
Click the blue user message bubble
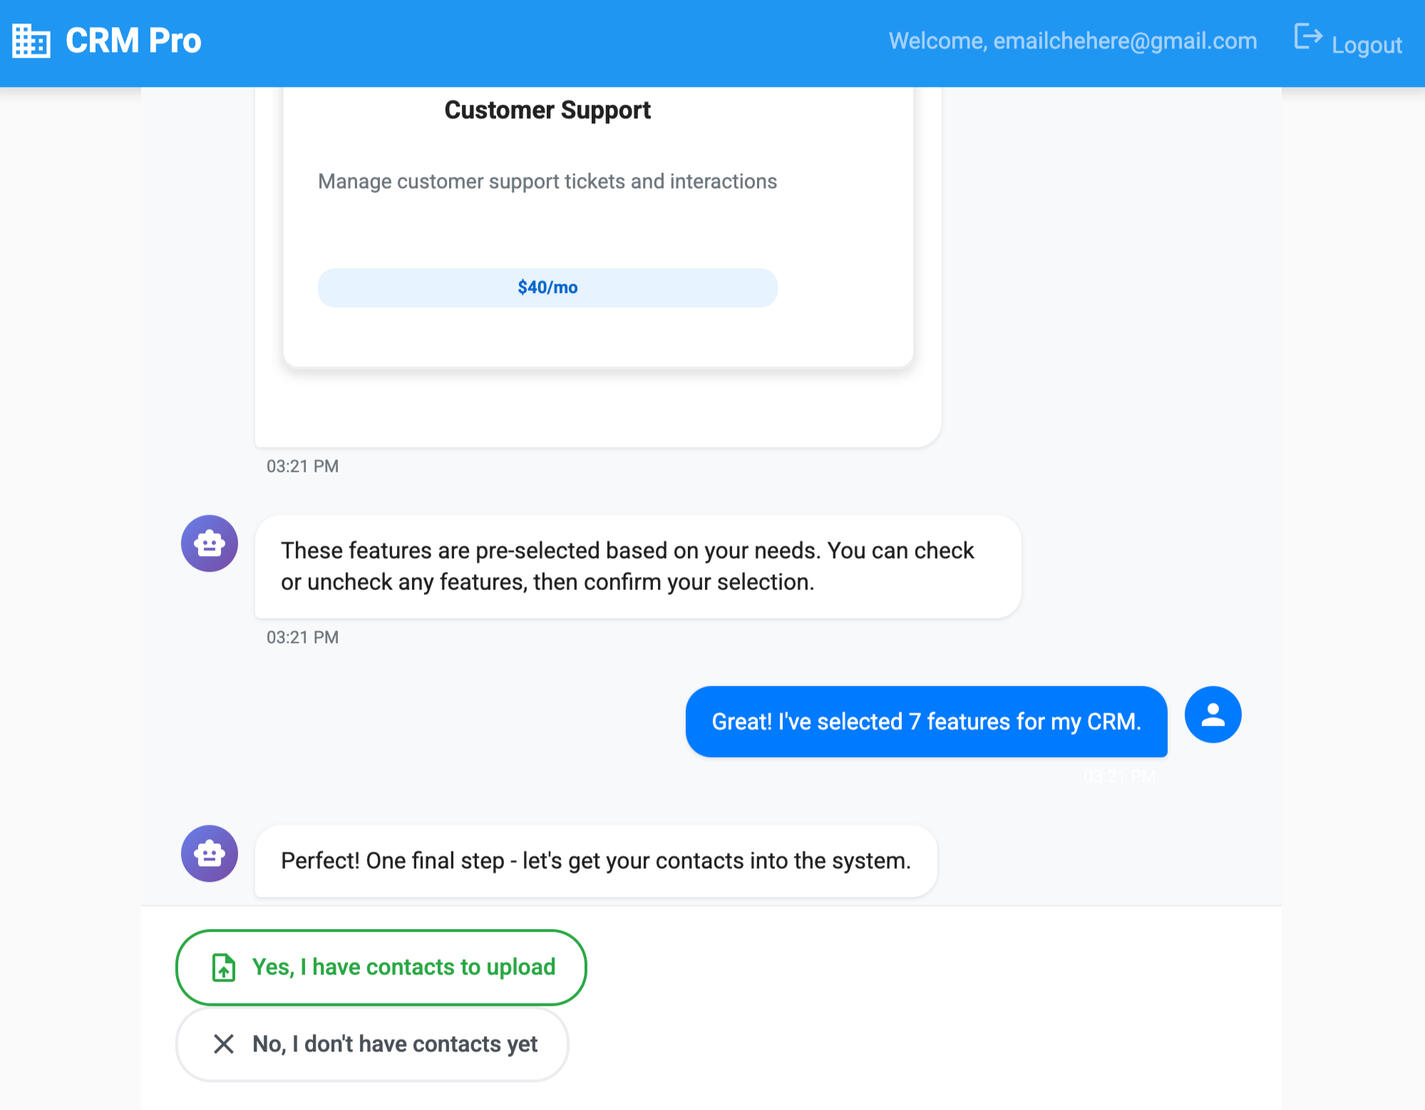(925, 721)
